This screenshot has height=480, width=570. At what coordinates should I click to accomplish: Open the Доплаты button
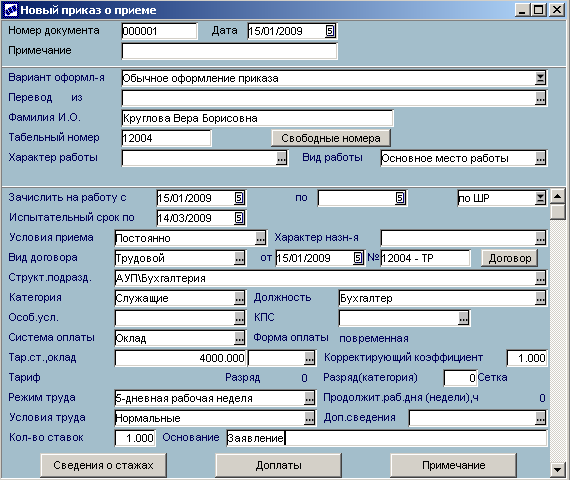[278, 465]
